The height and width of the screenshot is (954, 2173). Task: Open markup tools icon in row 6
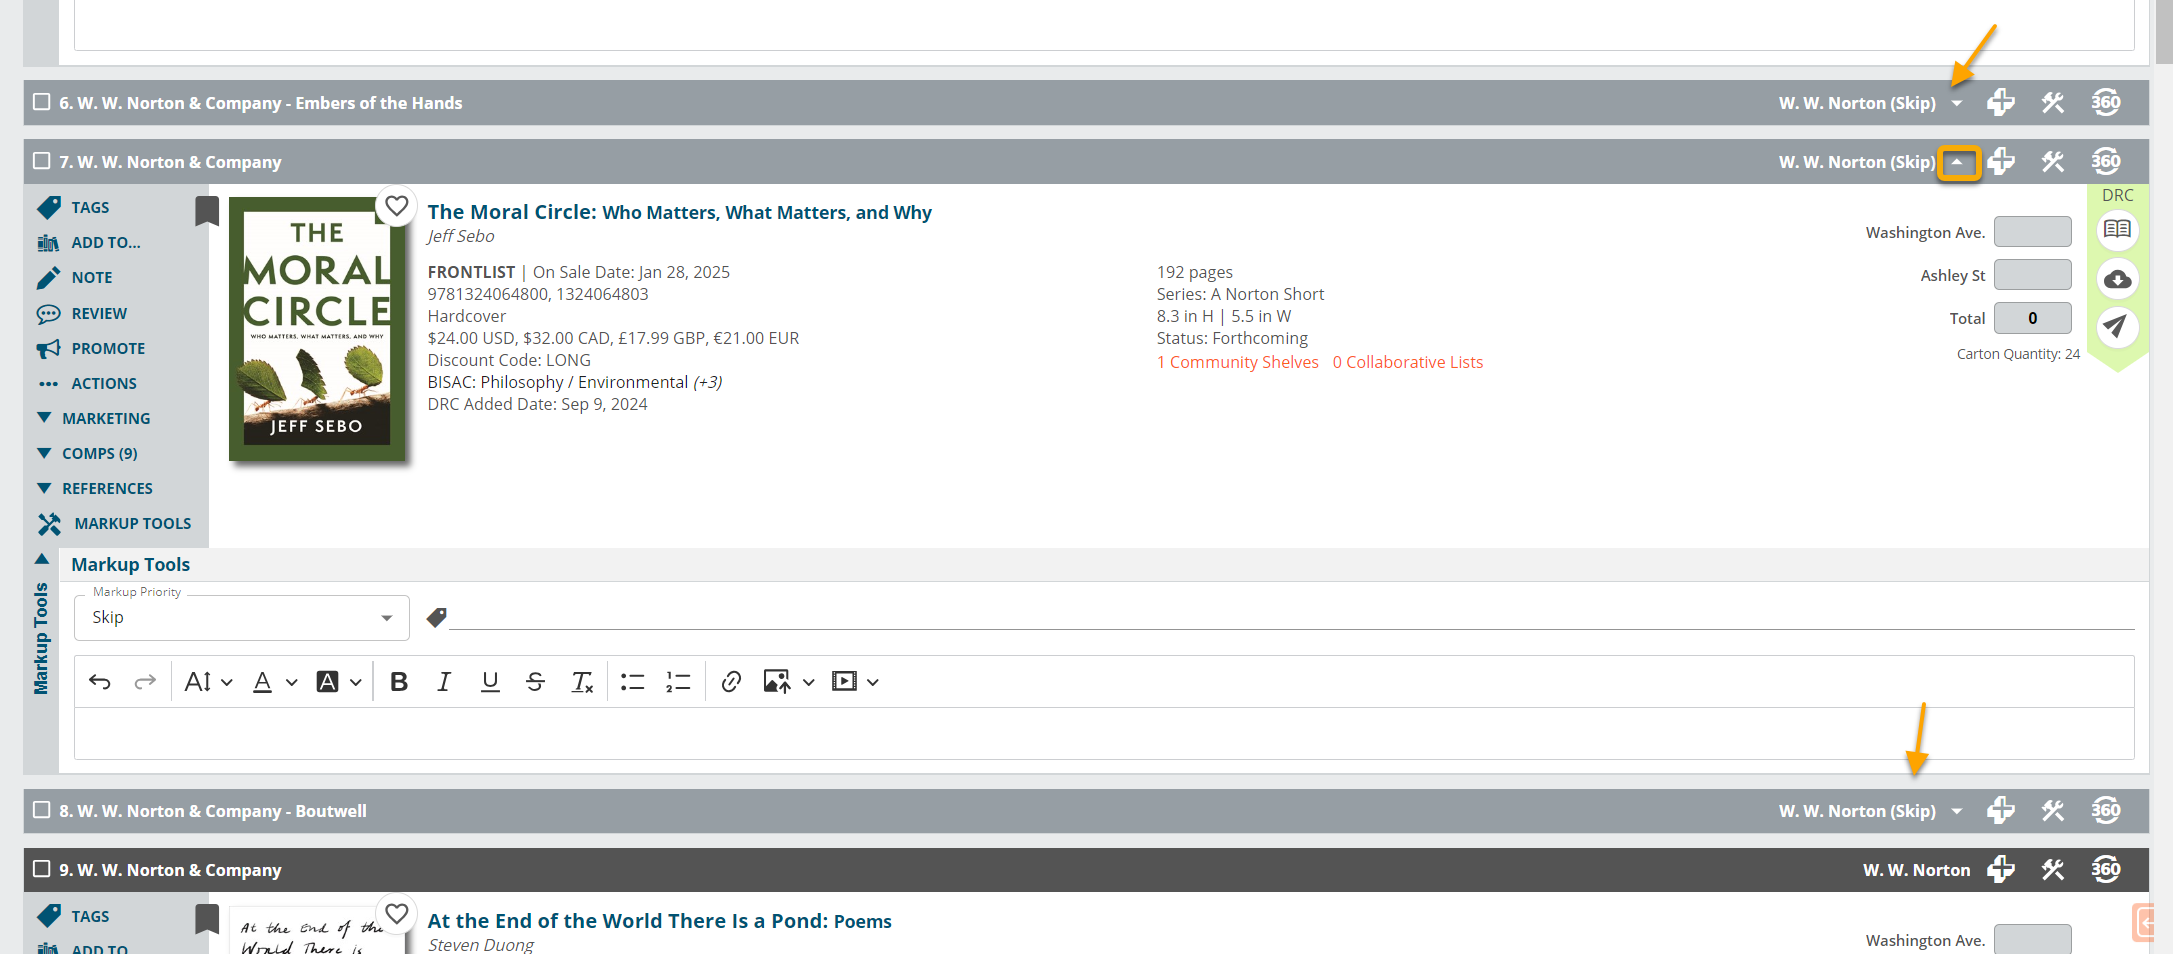tap(2053, 102)
